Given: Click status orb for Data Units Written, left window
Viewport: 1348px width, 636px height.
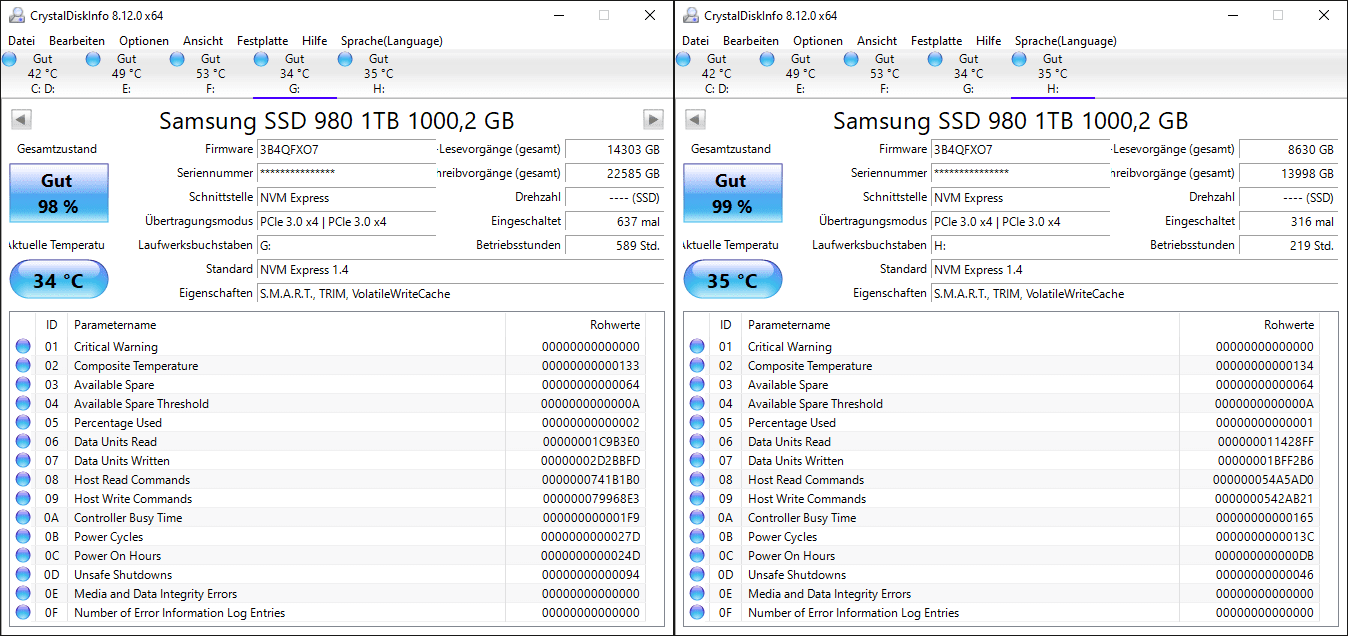Looking at the screenshot, I should coord(23,461).
